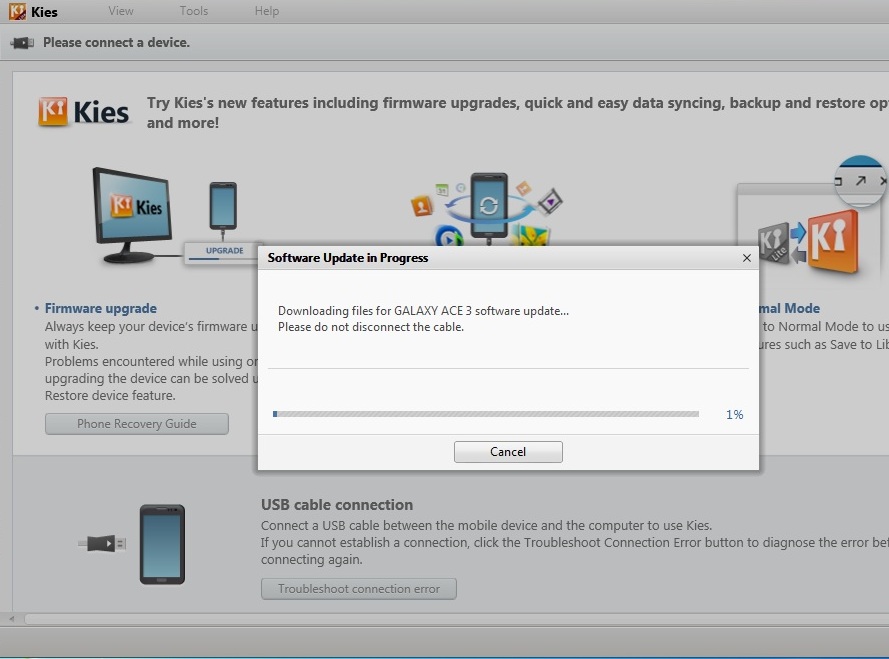The width and height of the screenshot is (889, 659).
Task: Click the horizontal scrollbar track
Action: pos(456,619)
